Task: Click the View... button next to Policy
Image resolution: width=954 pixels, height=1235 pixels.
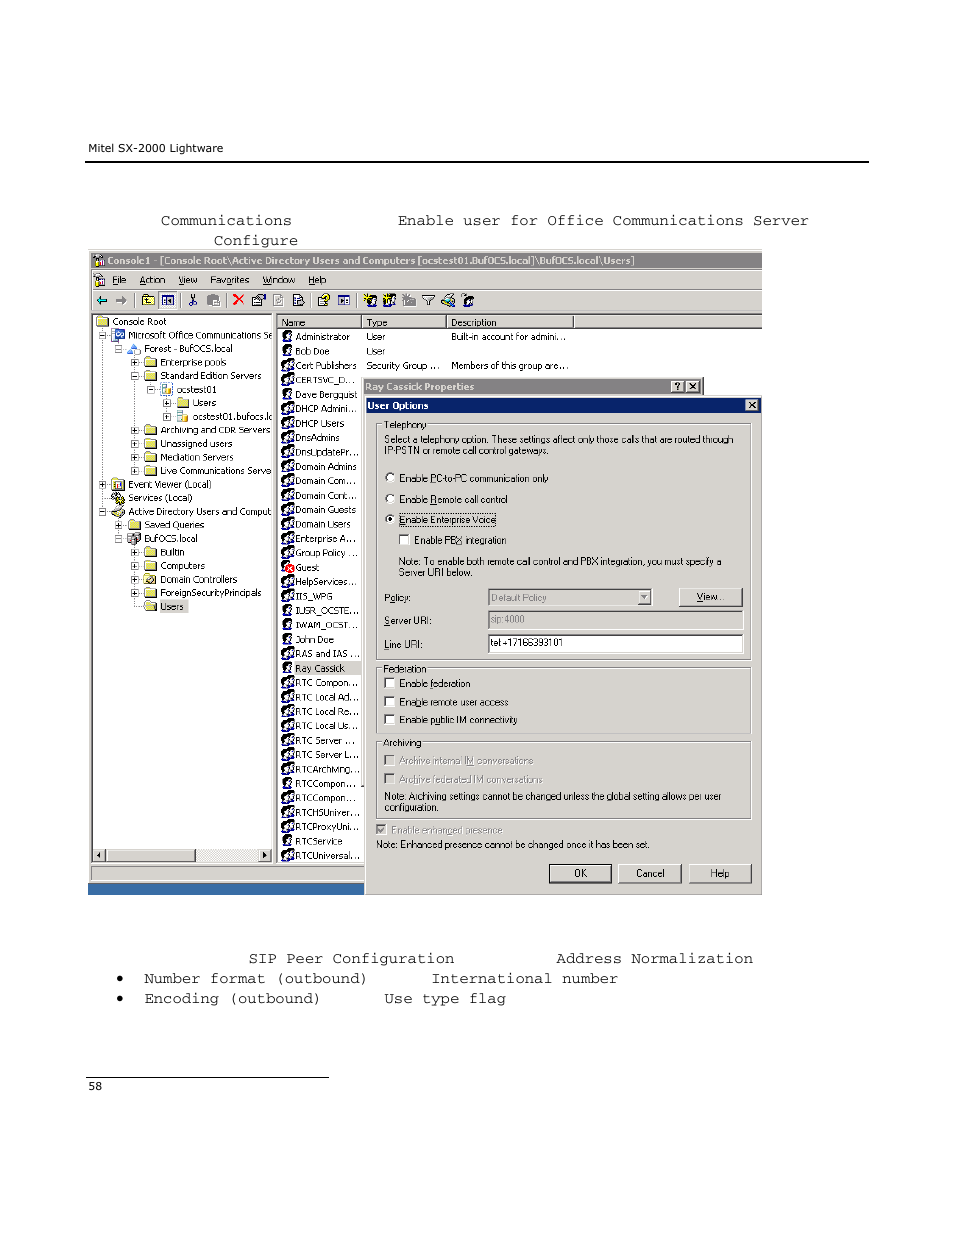Action: click(x=711, y=597)
